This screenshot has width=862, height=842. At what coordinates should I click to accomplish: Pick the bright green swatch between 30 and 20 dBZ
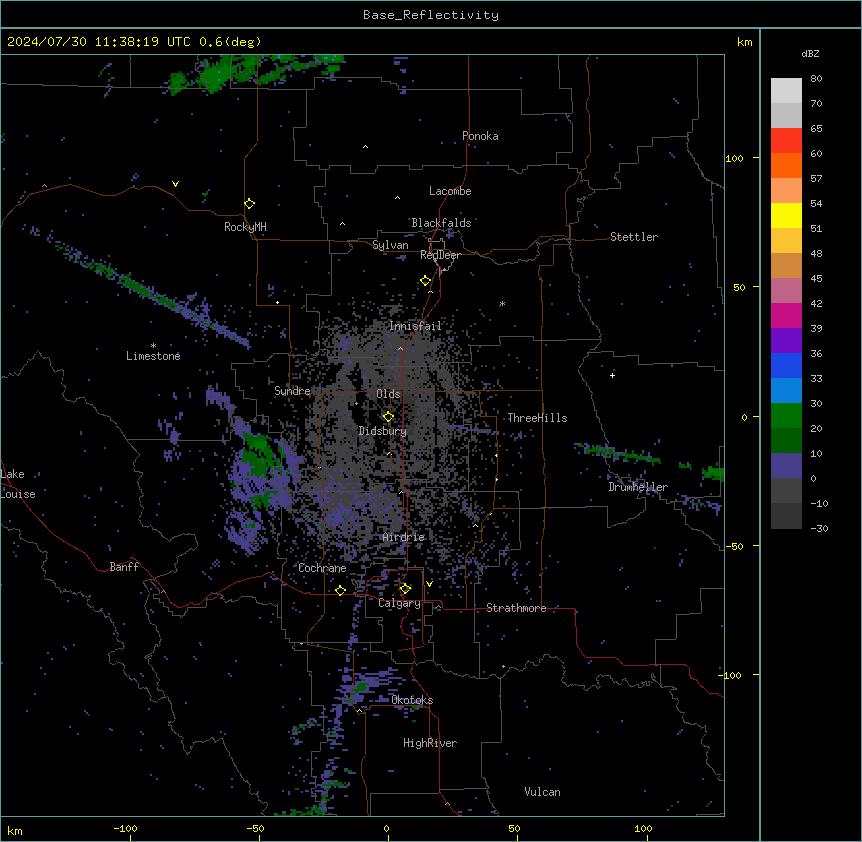coord(786,416)
